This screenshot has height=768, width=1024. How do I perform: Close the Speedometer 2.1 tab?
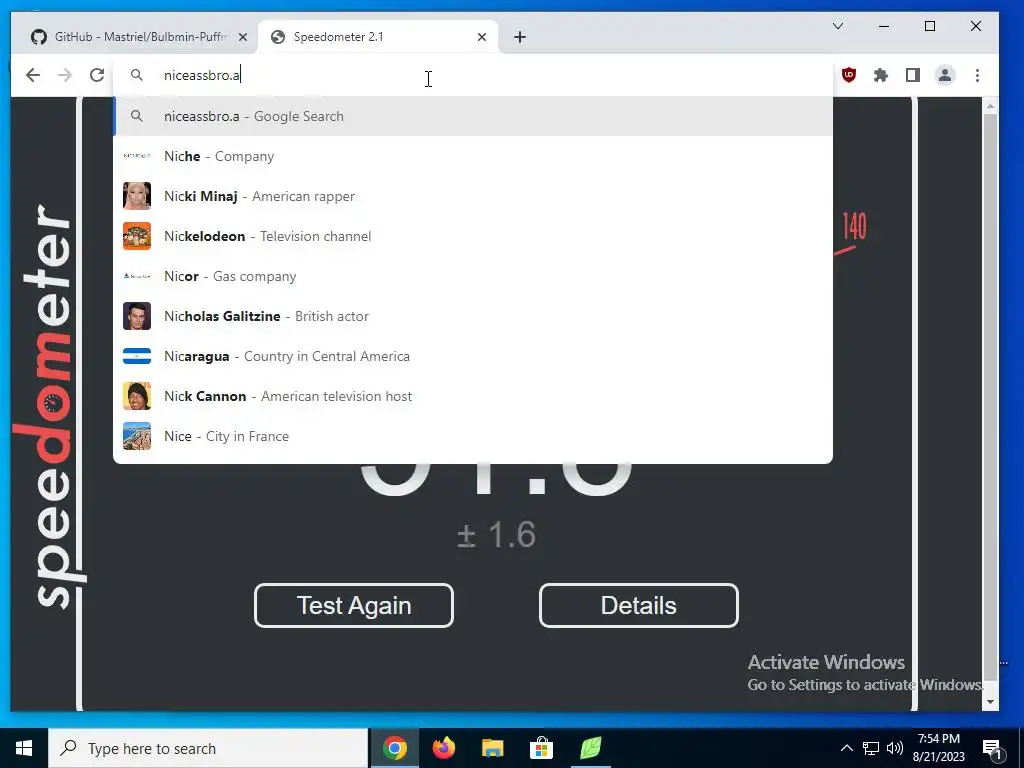click(x=482, y=37)
